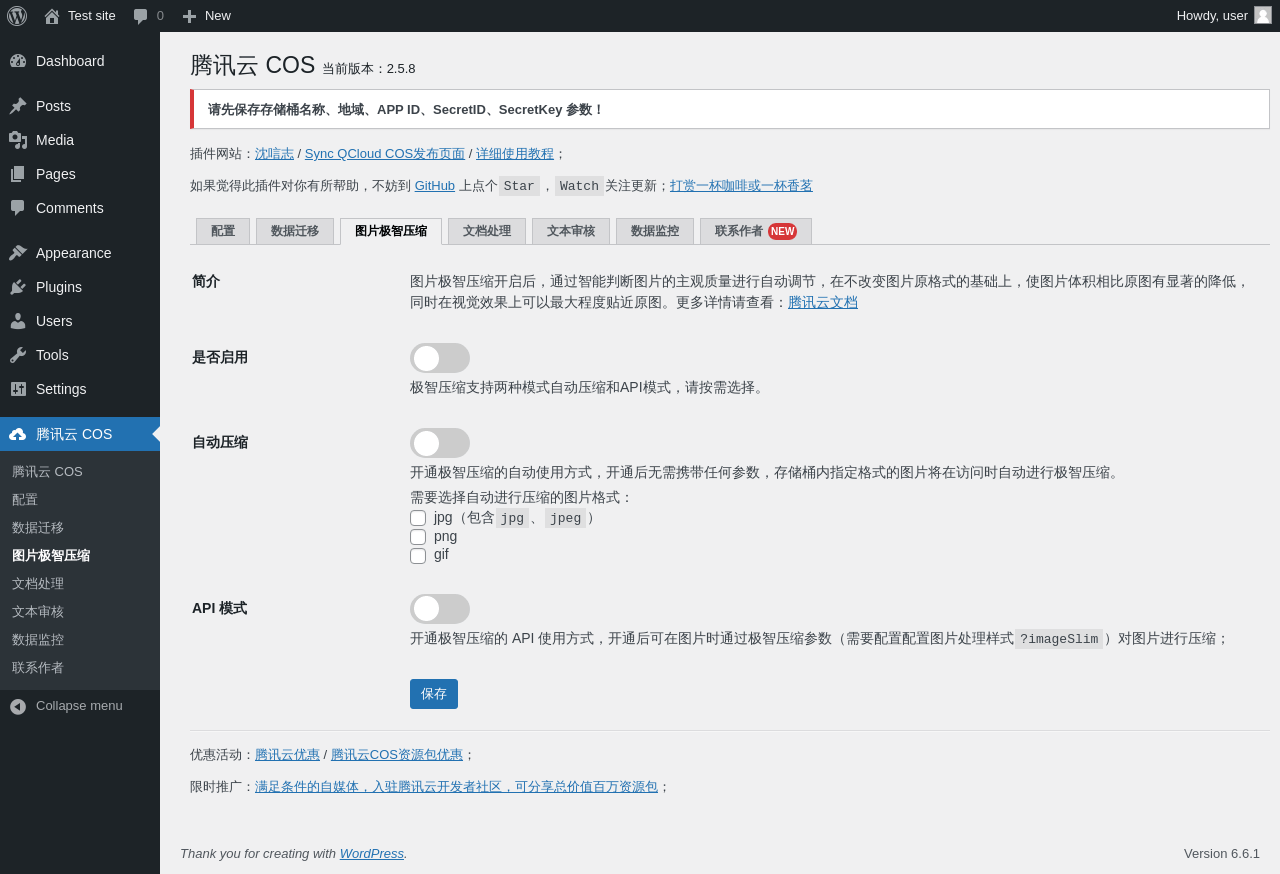The image size is (1280, 874).
Task: Open the 详细使用教程 link
Action: click(515, 154)
